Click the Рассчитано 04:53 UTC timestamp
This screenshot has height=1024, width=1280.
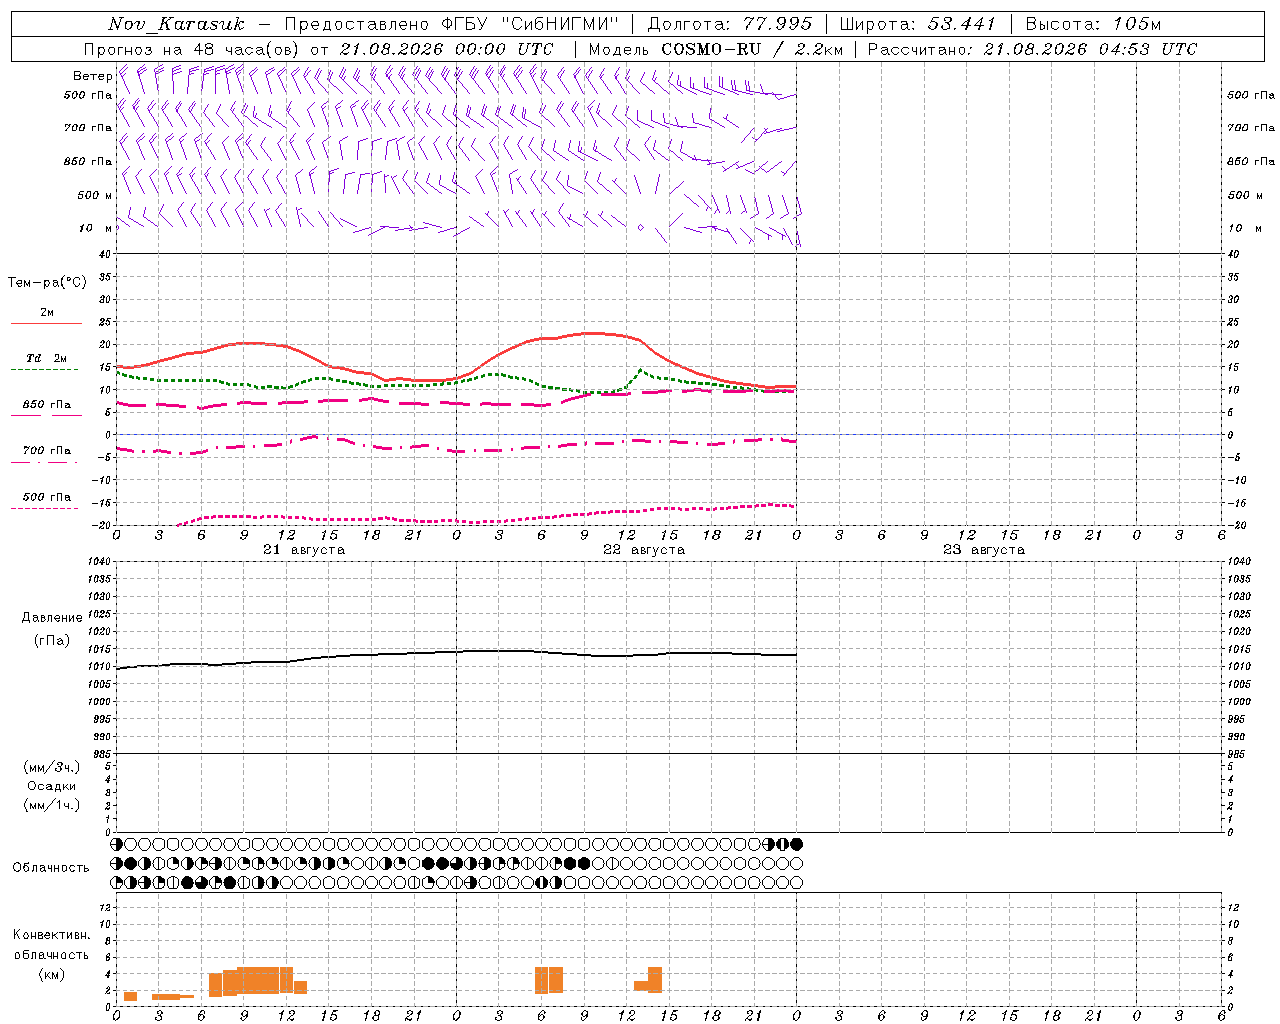click(x=1032, y=49)
